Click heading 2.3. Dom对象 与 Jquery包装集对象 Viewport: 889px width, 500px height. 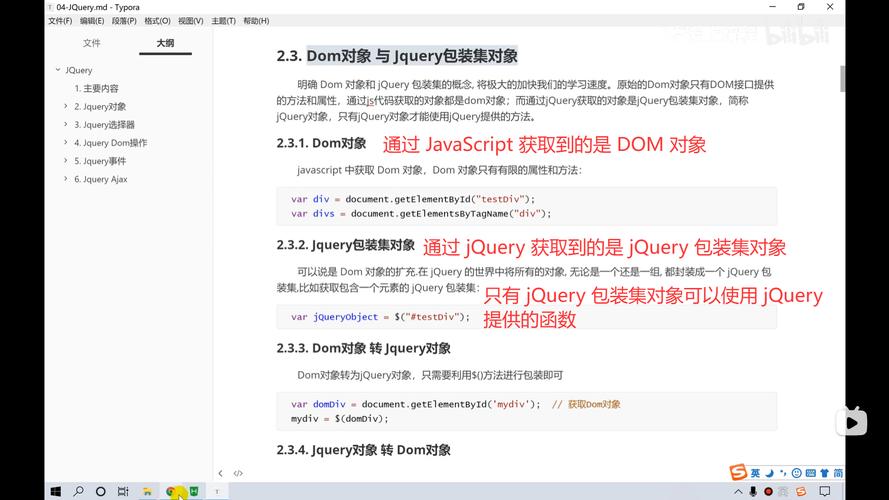[x=397, y=56]
